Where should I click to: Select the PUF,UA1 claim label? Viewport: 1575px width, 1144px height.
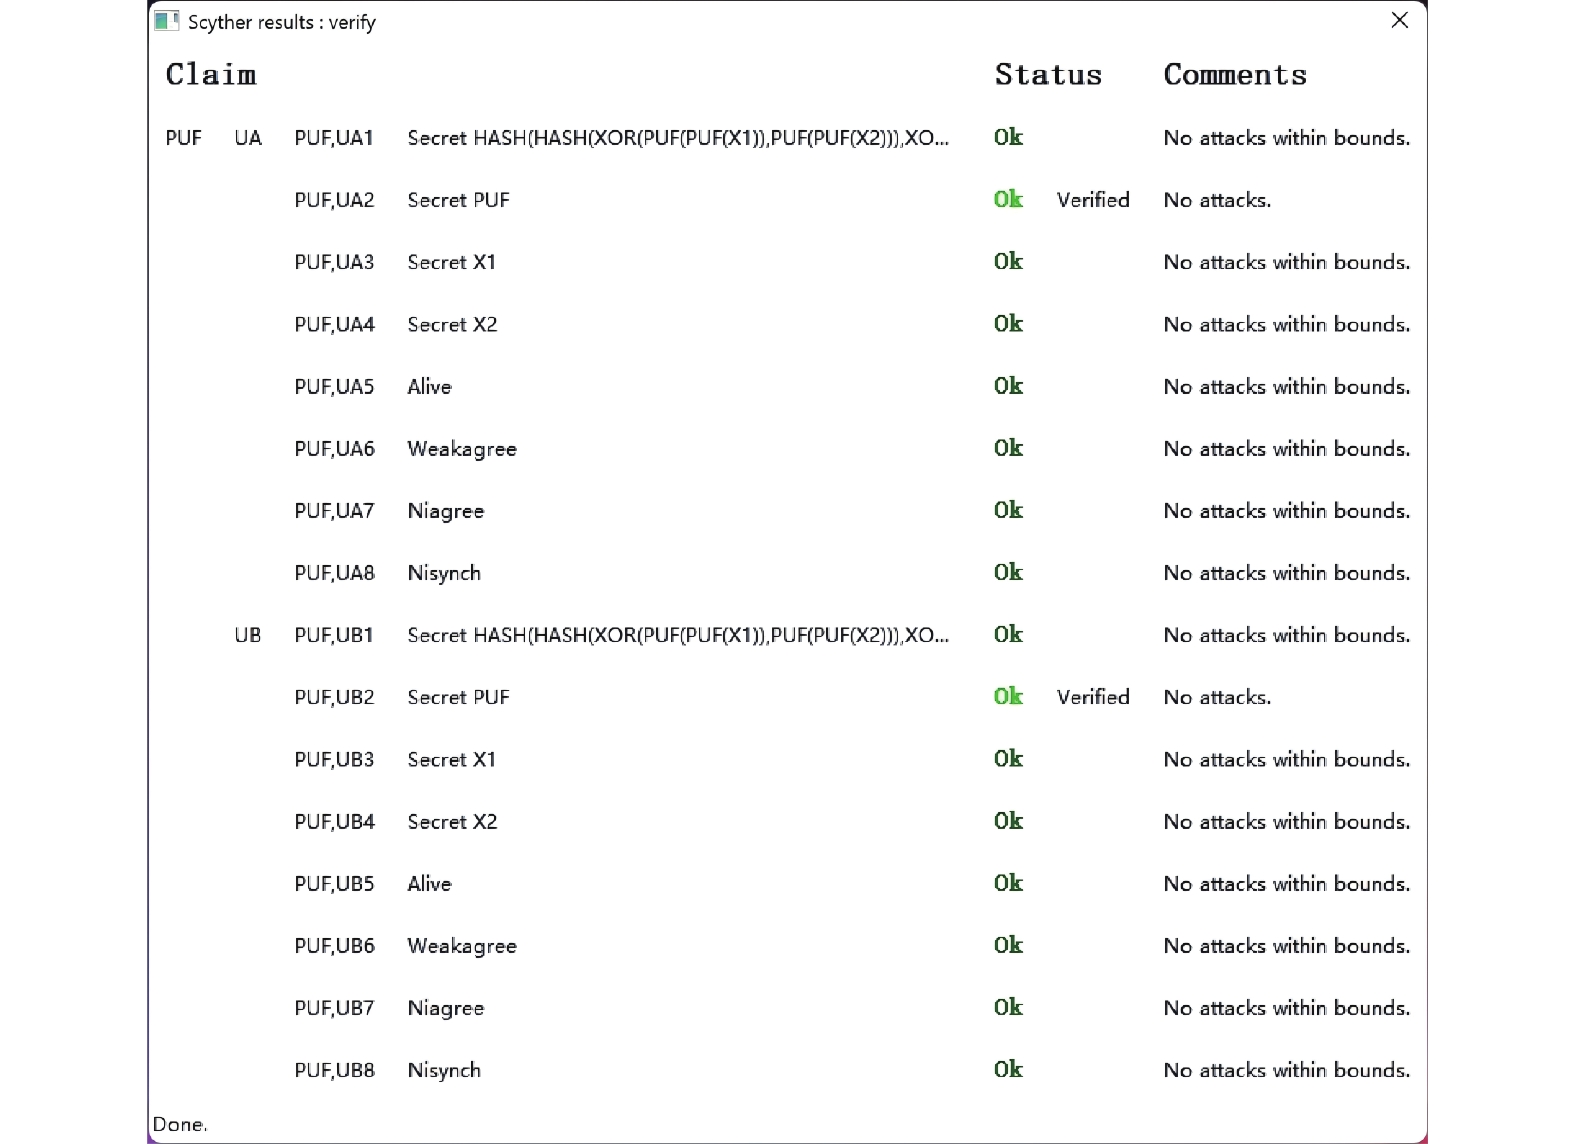coord(334,138)
